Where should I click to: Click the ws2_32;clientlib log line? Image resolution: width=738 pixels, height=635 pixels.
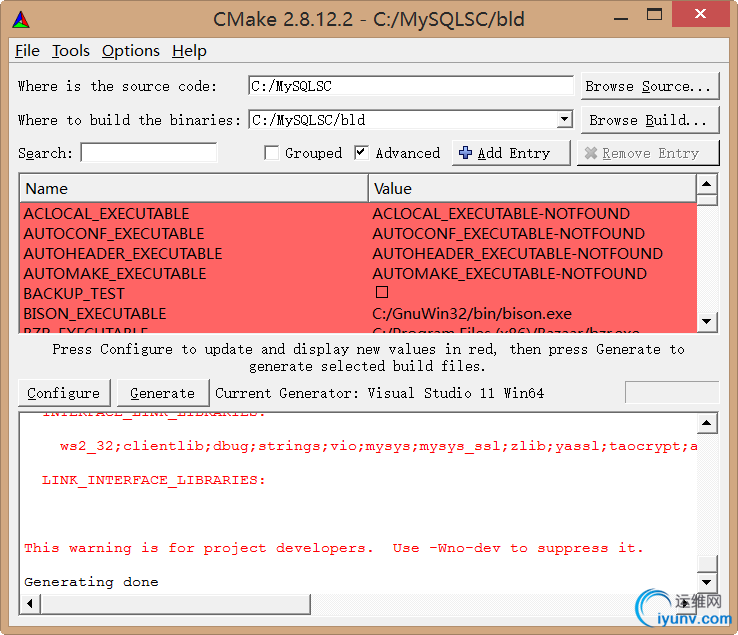[x=378, y=446]
